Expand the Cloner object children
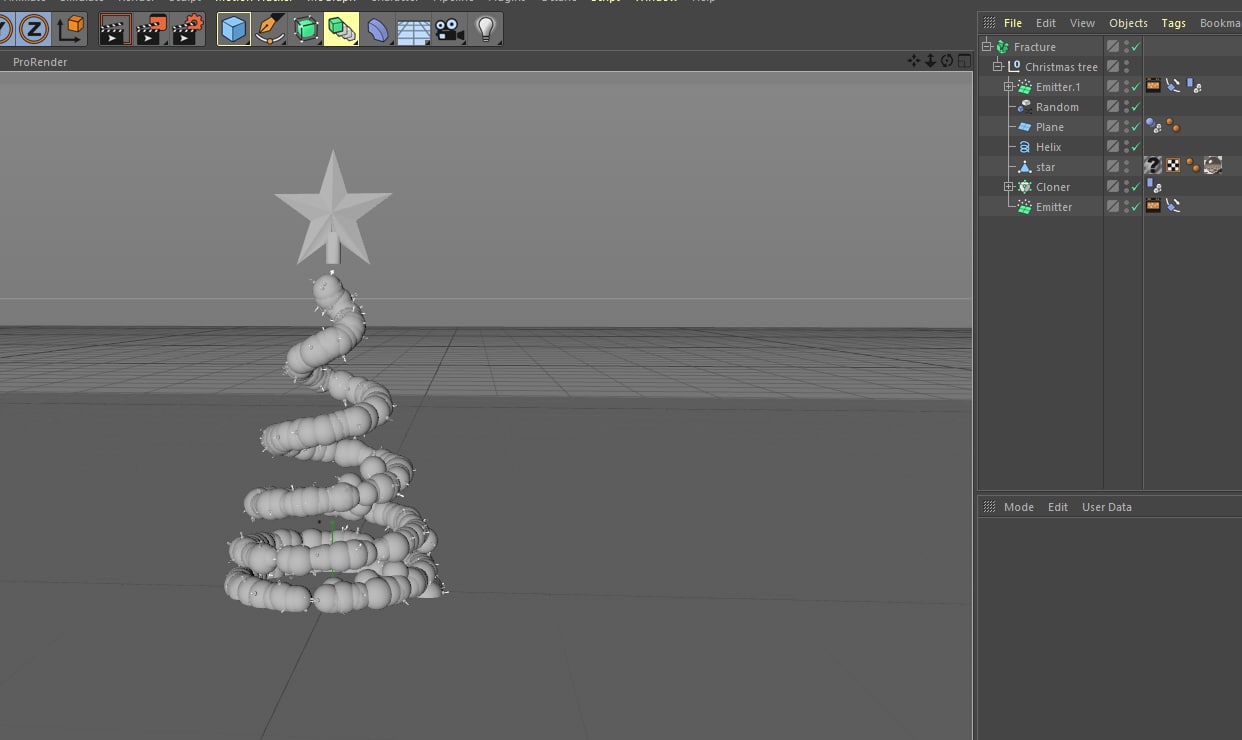 tap(1009, 187)
